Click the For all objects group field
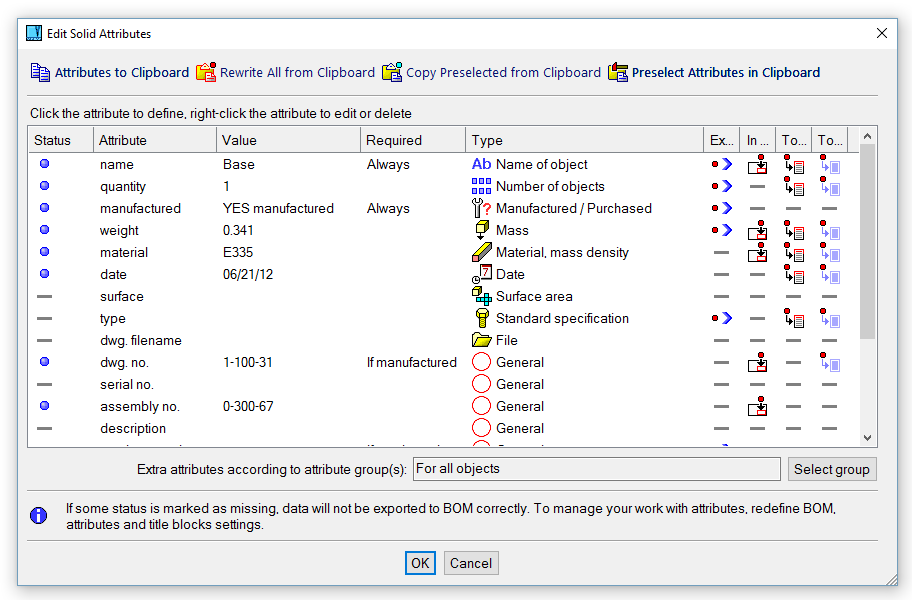This screenshot has width=912, height=600. point(596,469)
